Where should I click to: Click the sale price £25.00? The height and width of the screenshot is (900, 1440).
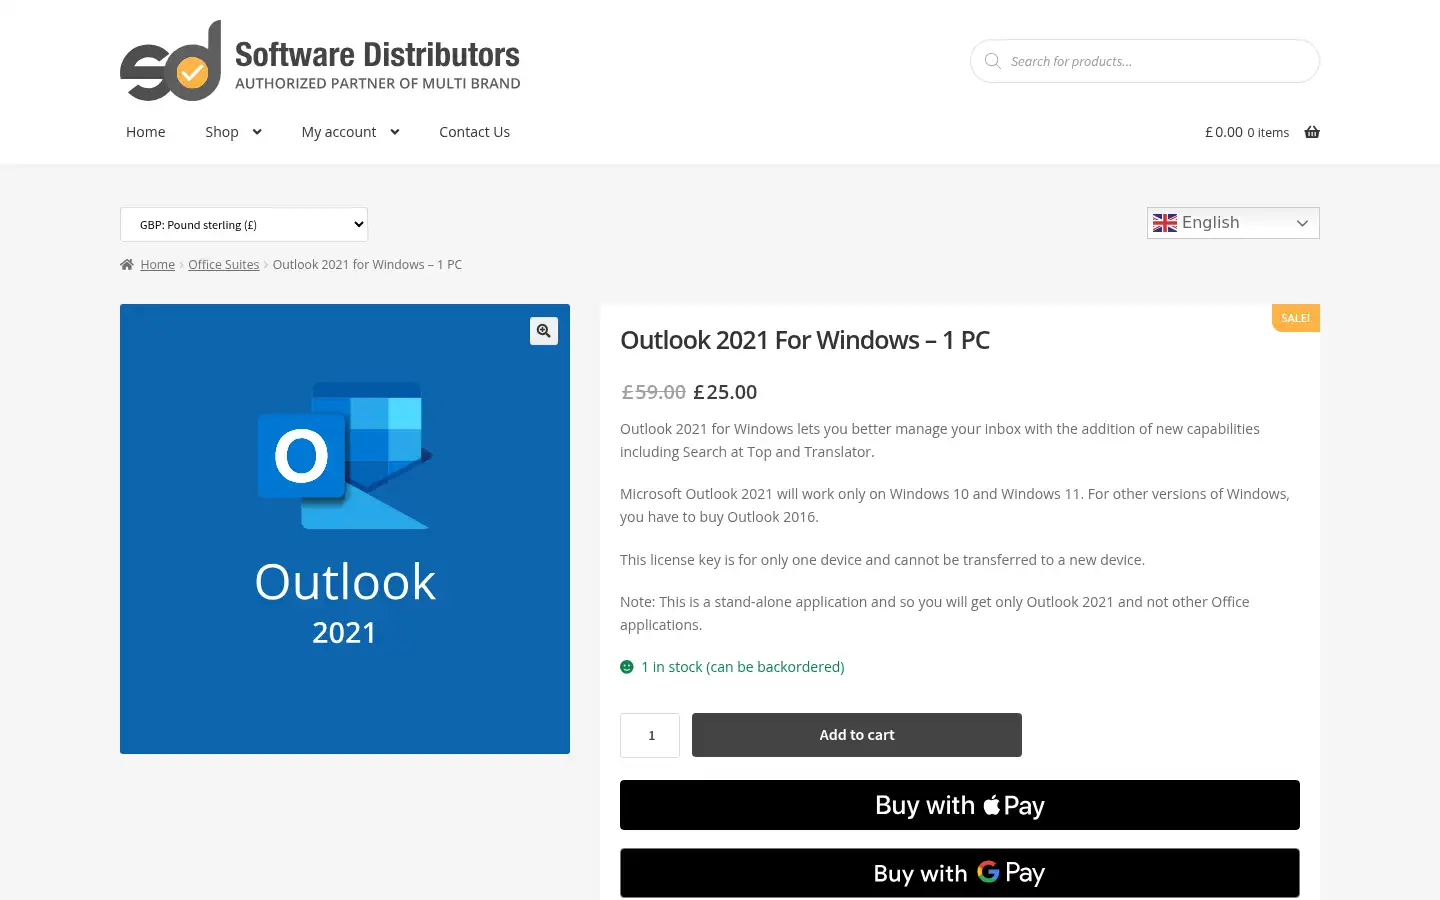pos(725,392)
